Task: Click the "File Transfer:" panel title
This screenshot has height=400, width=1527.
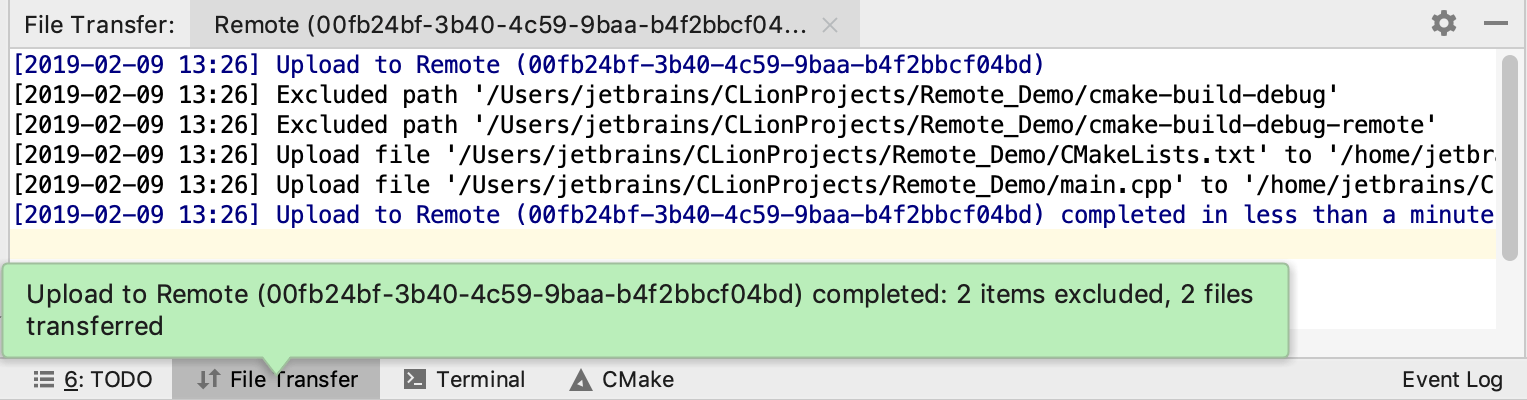Action: (x=99, y=24)
